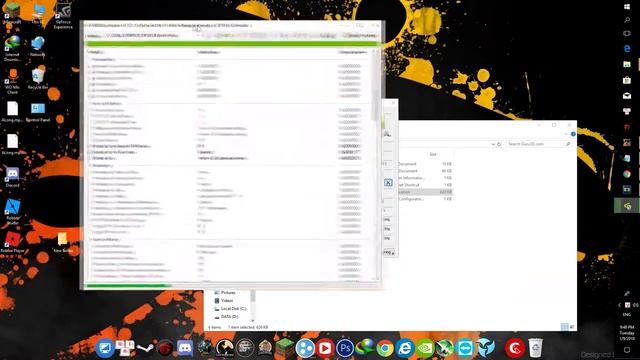Select the 620 KB Application file row
Image resolution: width=640 pixels, height=360 pixels.
tap(425, 192)
